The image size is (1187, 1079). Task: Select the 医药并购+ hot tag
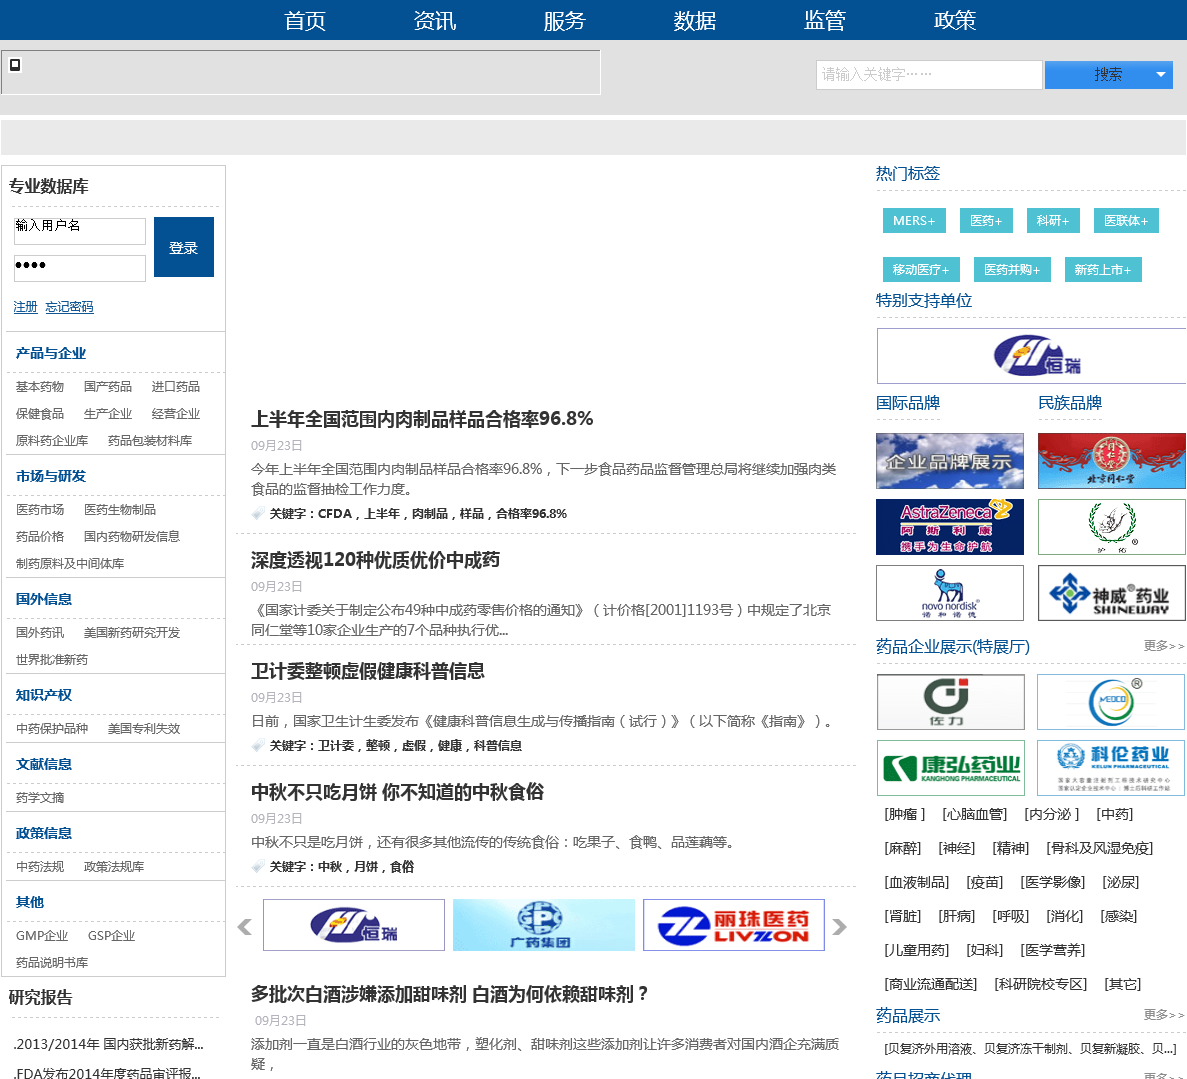click(x=1012, y=270)
